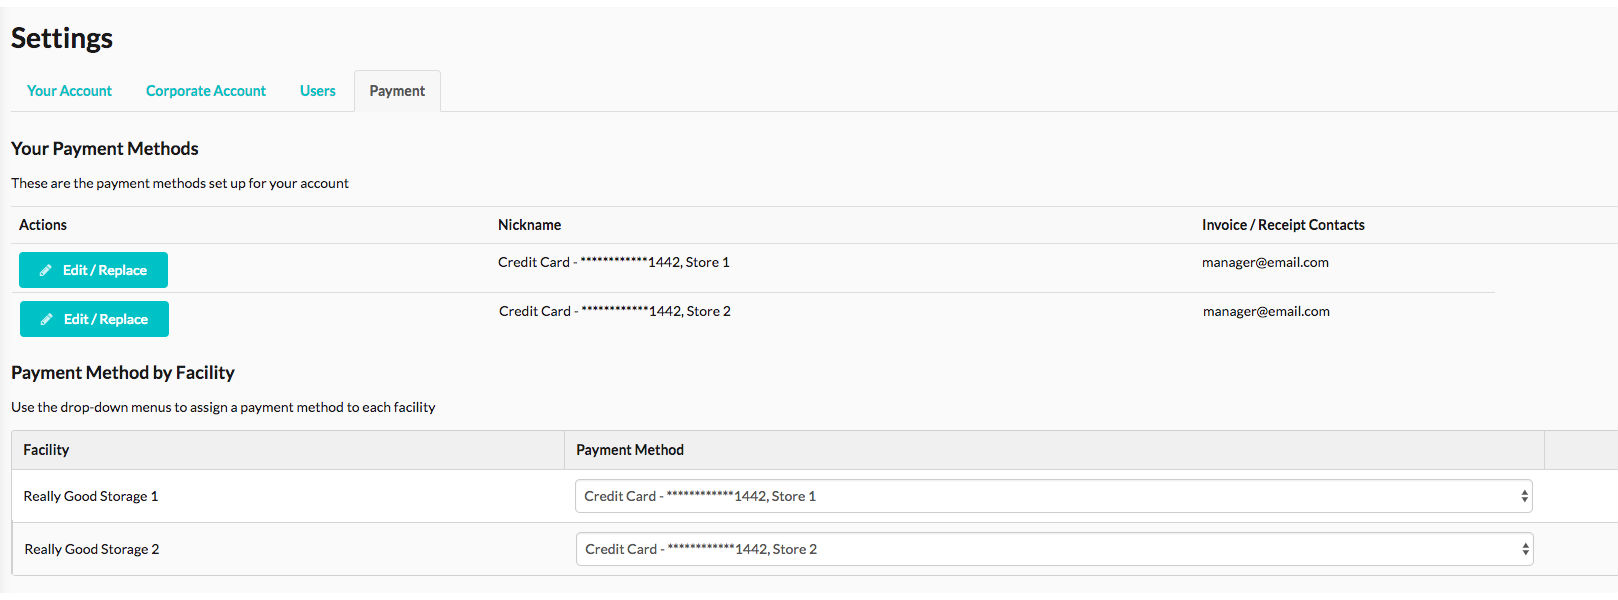This screenshot has width=1618, height=600.
Task: Open payment method dropdown for Really Good Storage 1
Action: [1054, 496]
